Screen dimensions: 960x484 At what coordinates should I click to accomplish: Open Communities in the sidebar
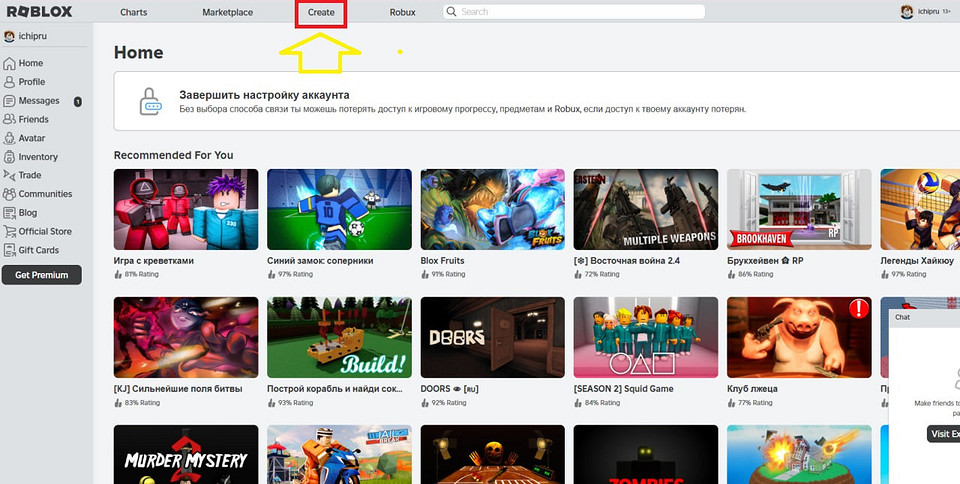pyautogui.click(x=44, y=194)
